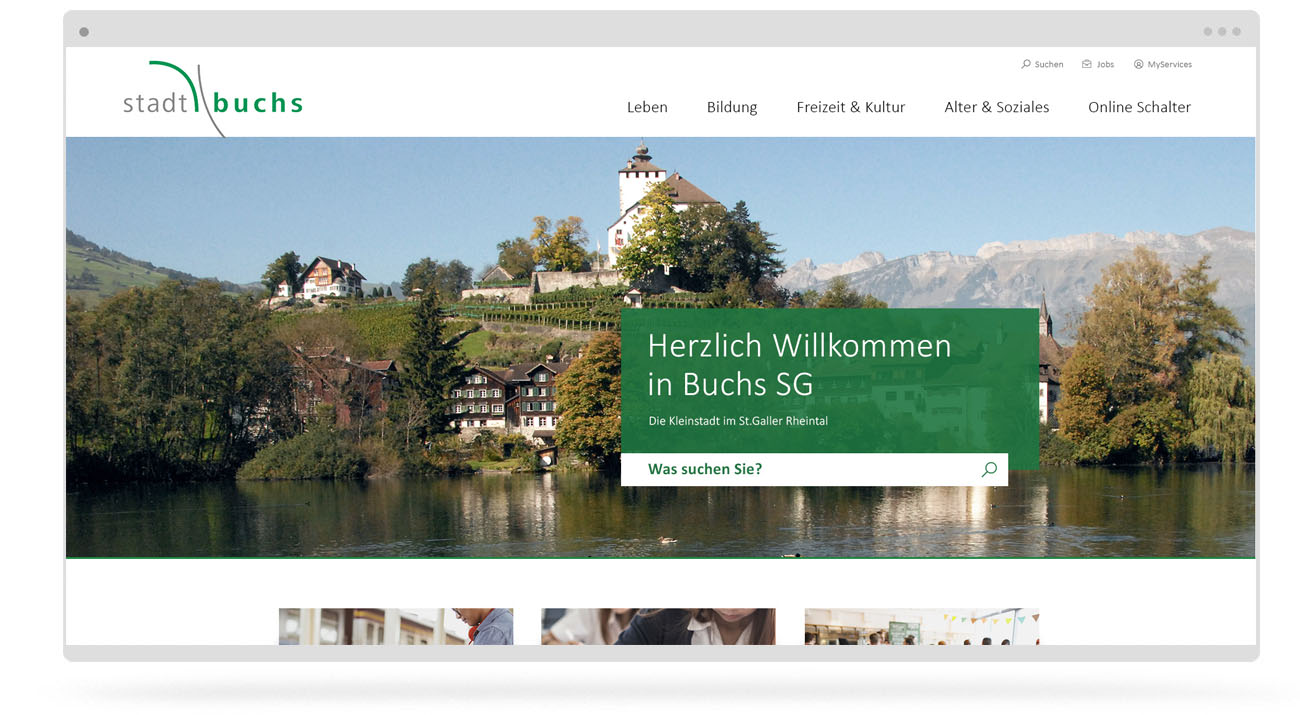Click the 'Herzlich Willkommen in Buchs SG' heading

[799, 364]
